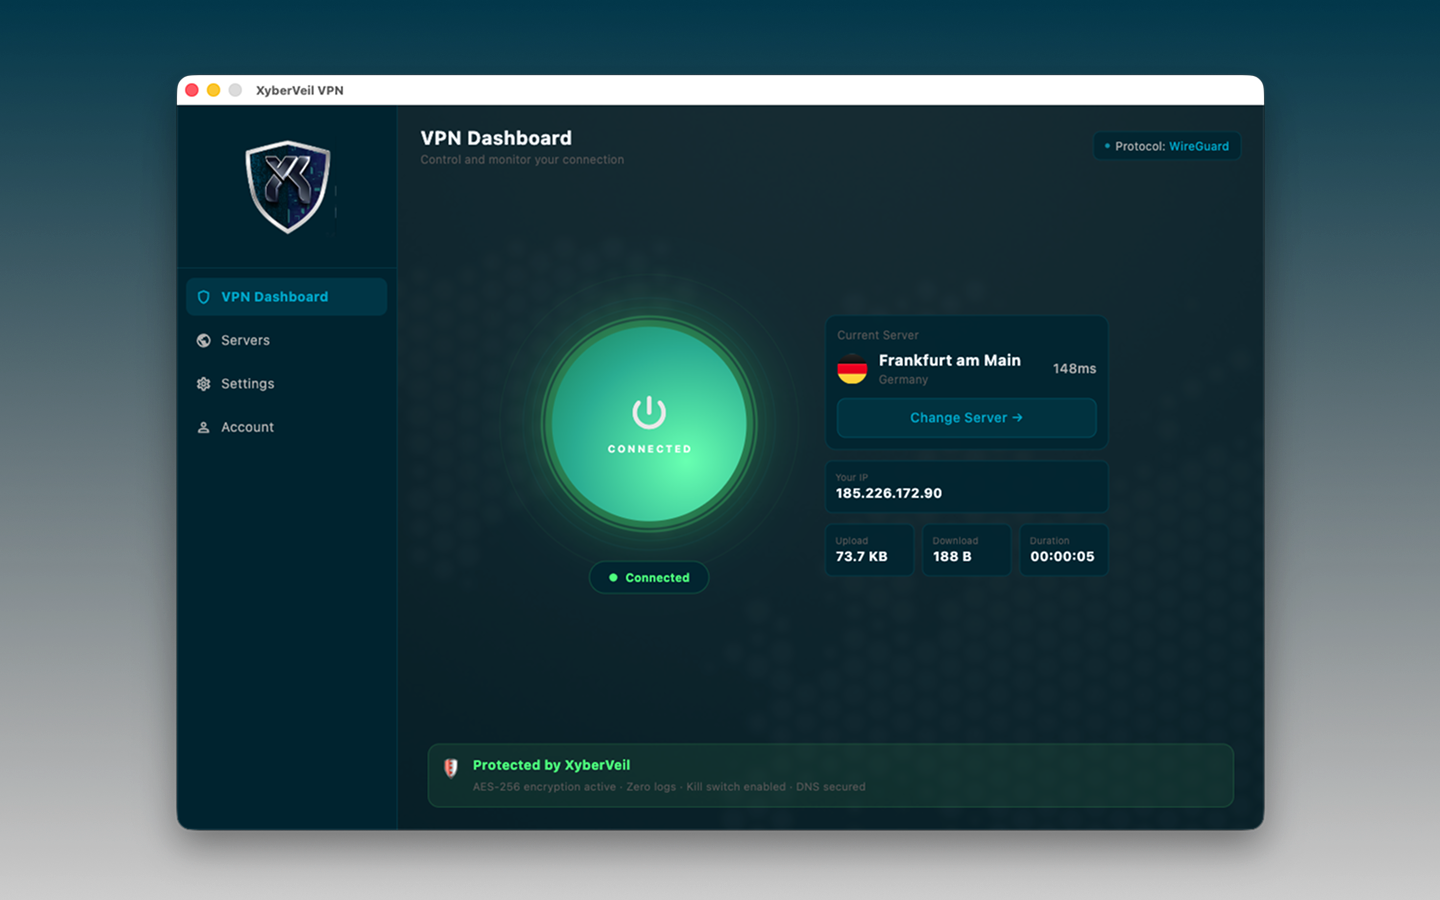Close the XyberVeil VPN window
Screen dimensions: 1440x900
click(x=192, y=90)
